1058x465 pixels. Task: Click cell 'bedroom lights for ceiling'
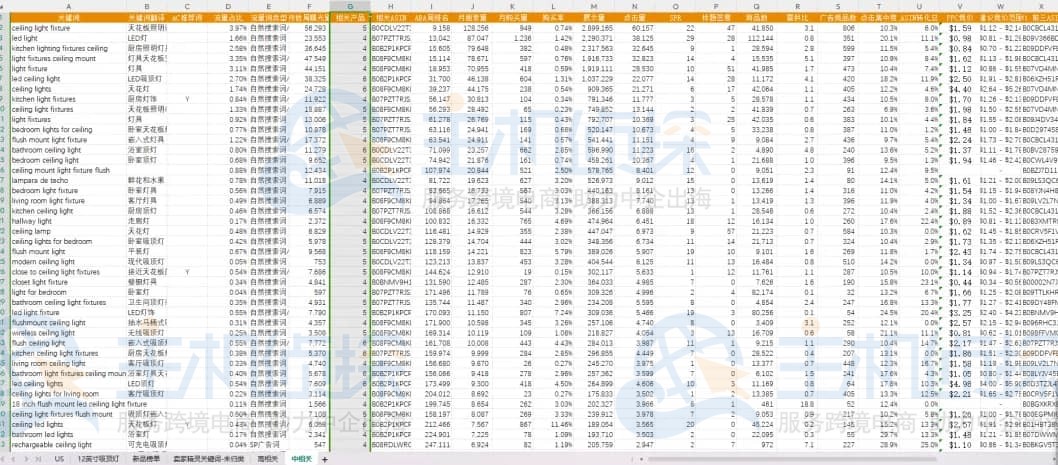click(x=67, y=130)
